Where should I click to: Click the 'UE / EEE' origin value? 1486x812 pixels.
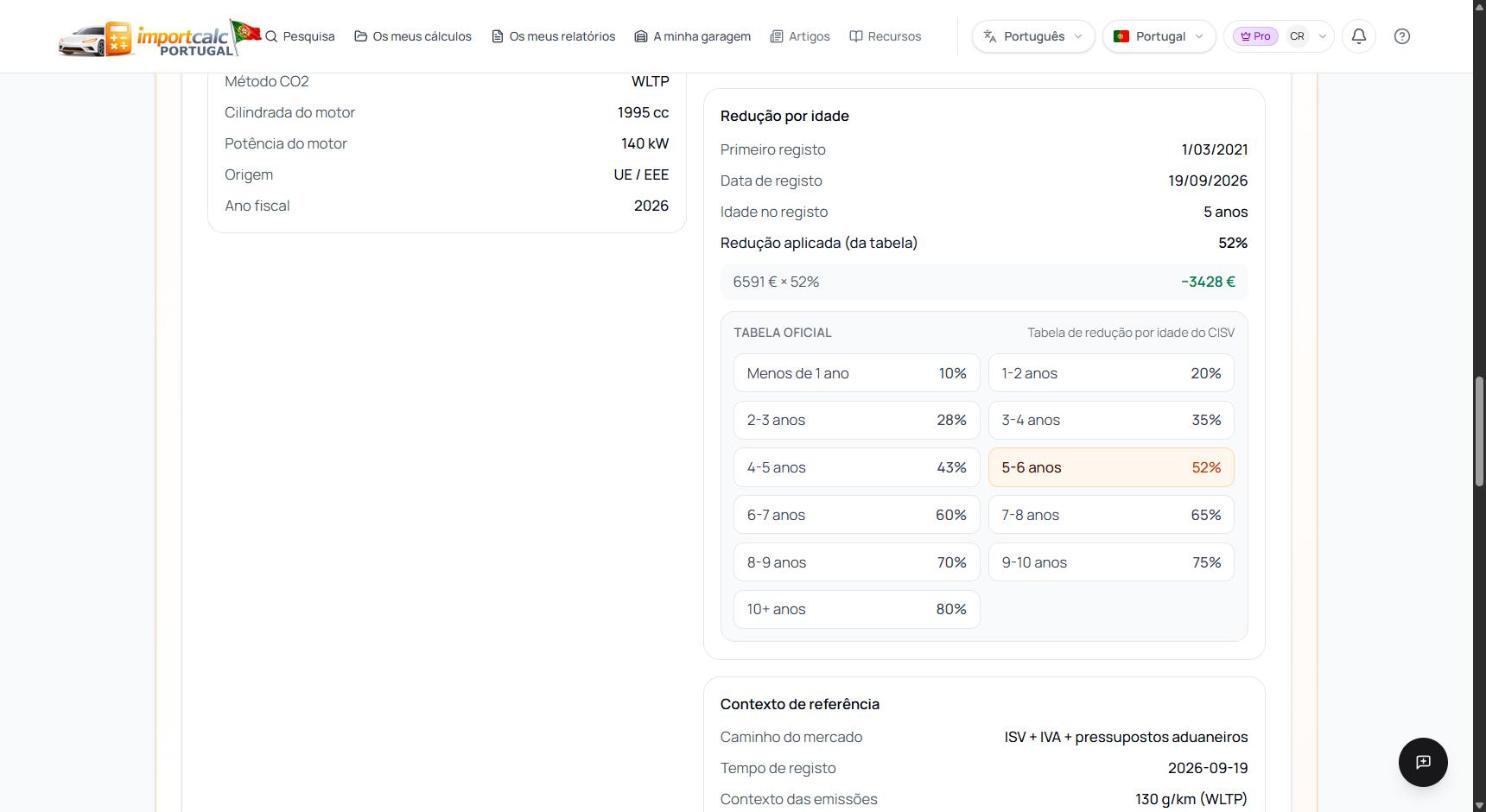[641, 175]
